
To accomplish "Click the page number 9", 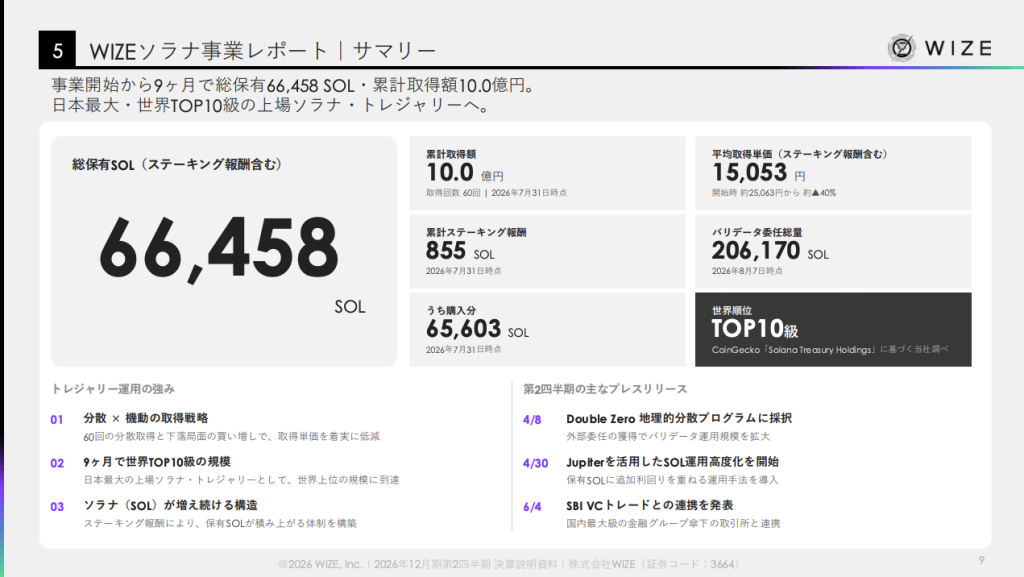I will [x=982, y=560].
